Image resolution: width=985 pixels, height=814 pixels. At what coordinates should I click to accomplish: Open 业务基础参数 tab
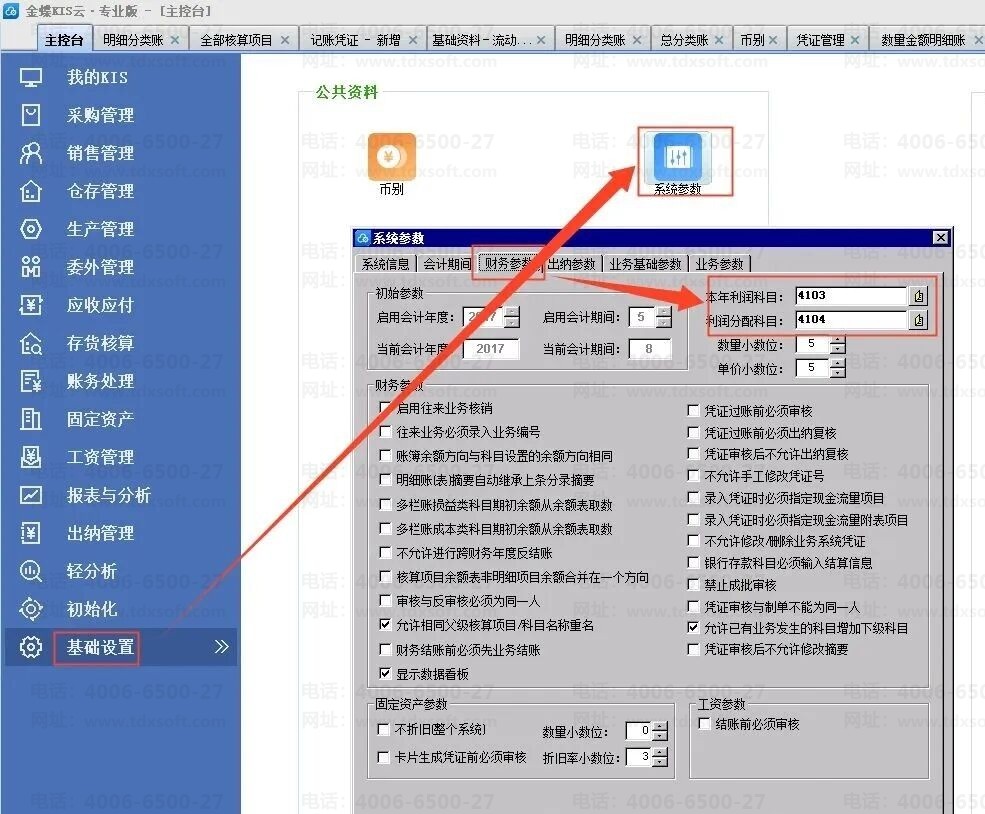pos(645,264)
